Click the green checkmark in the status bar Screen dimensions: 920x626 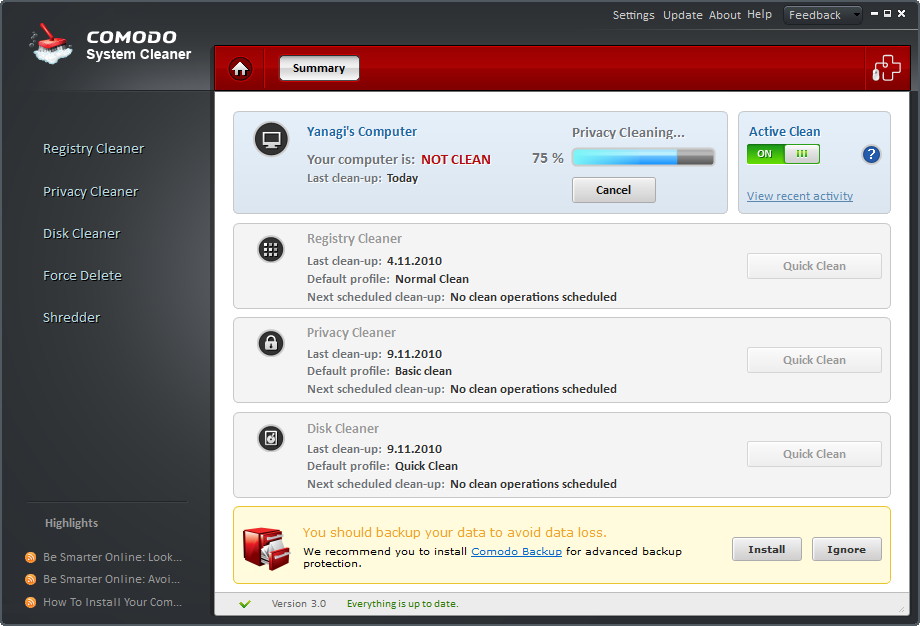pyautogui.click(x=245, y=604)
